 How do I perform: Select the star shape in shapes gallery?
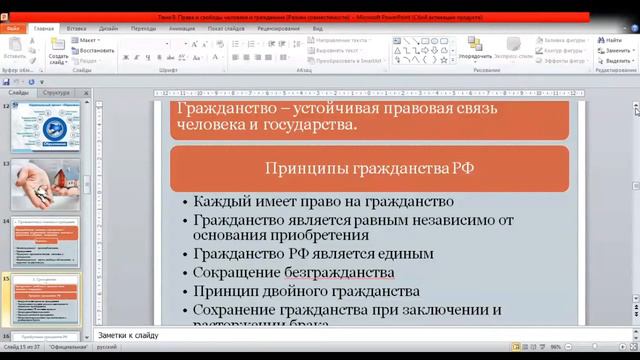pyautogui.click(x=444, y=60)
